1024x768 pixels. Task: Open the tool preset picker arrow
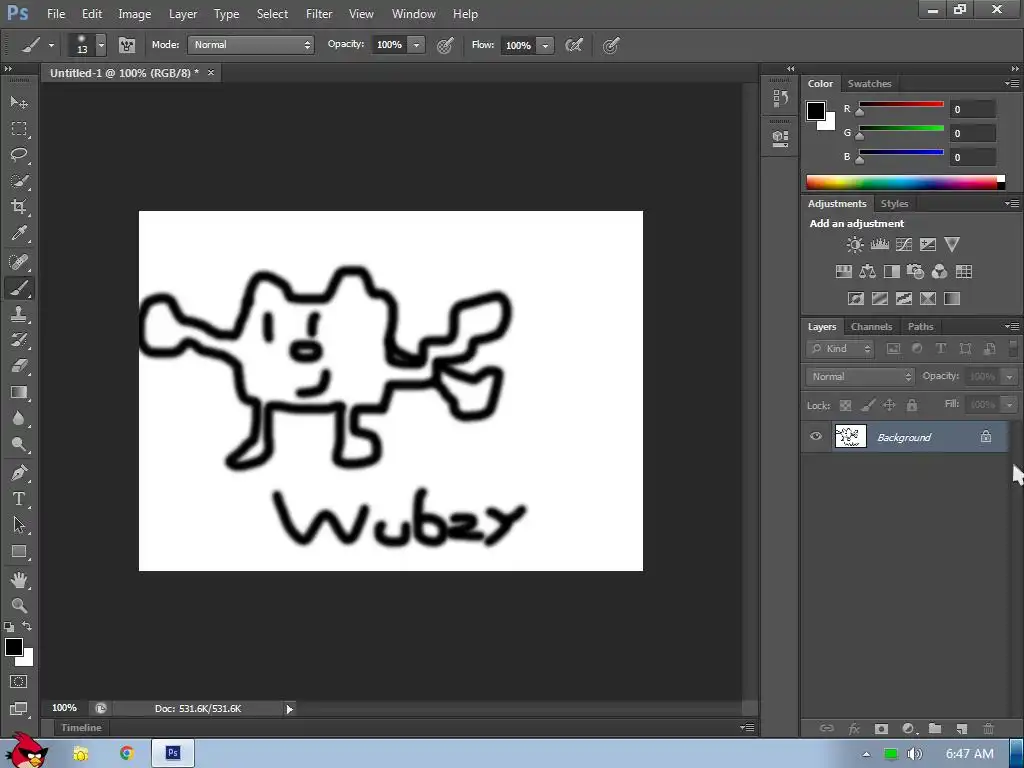pyautogui.click(x=52, y=46)
